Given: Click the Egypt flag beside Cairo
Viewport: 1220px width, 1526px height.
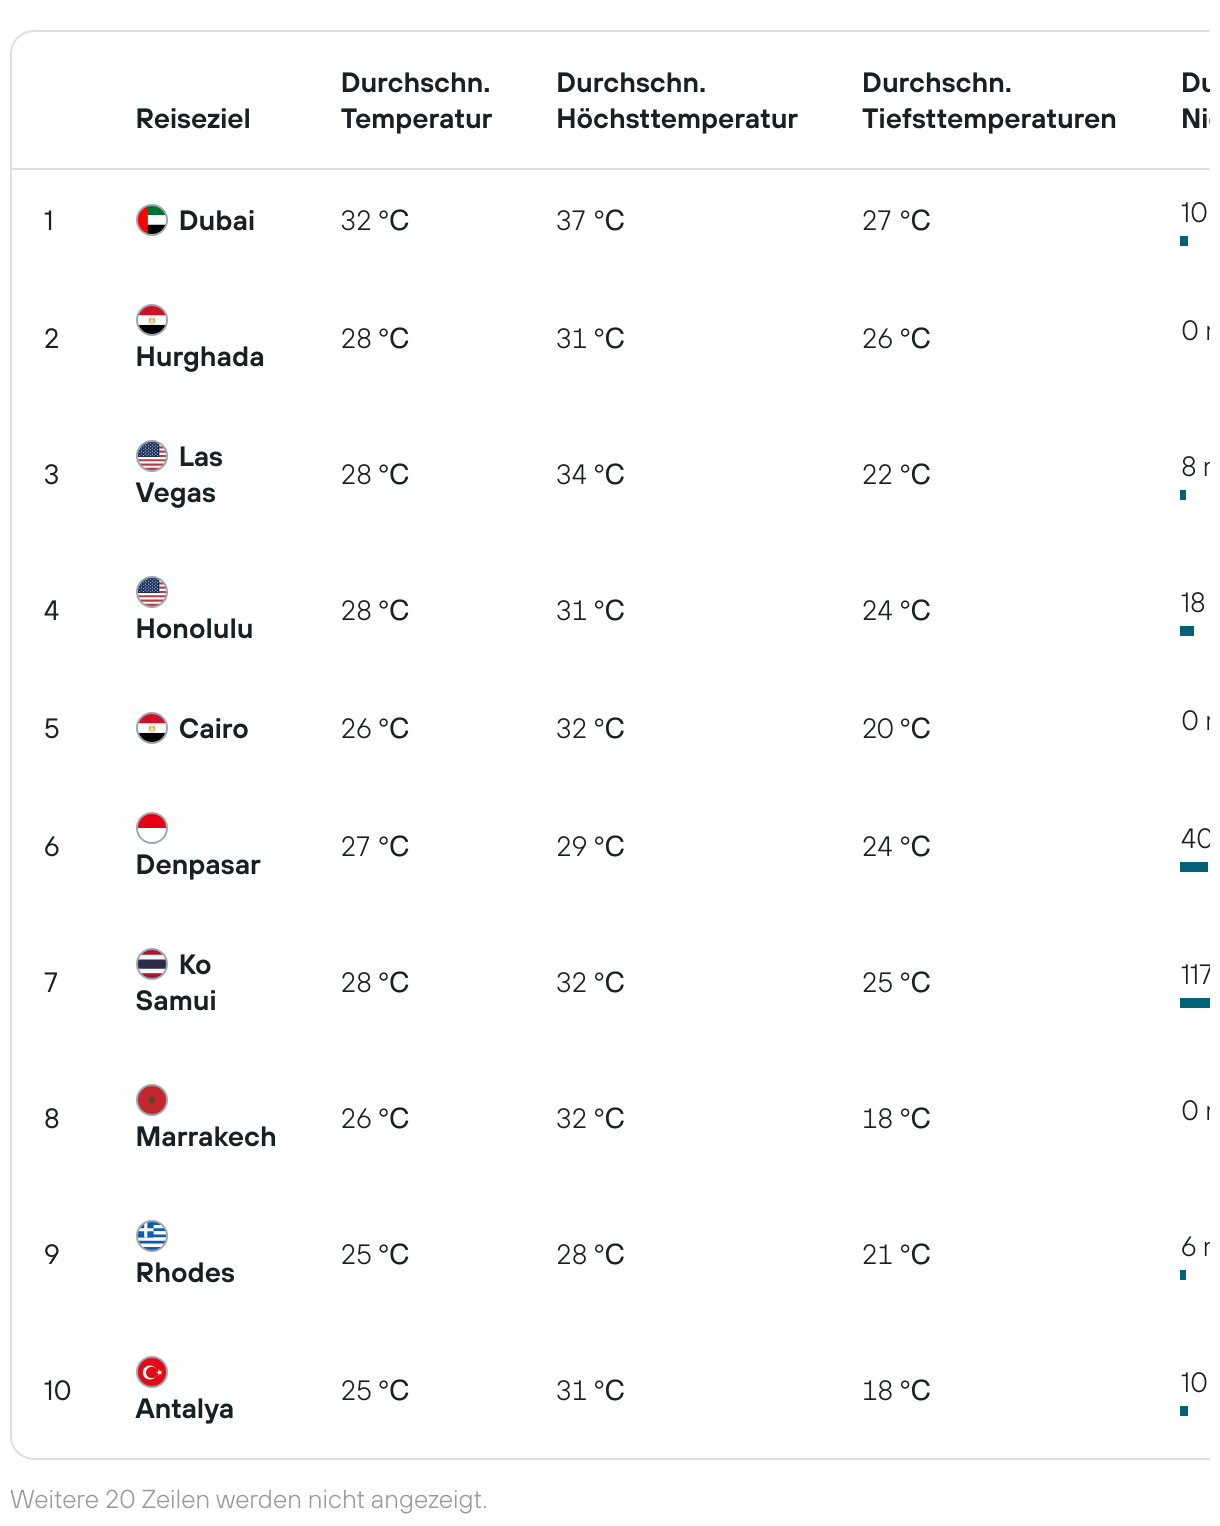Looking at the screenshot, I should [x=152, y=728].
